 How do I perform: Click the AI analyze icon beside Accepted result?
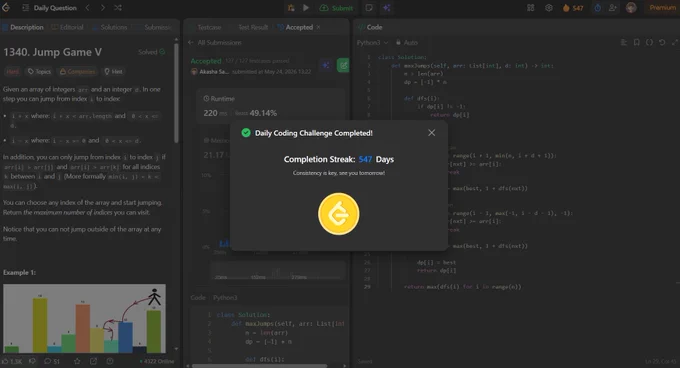coord(326,65)
